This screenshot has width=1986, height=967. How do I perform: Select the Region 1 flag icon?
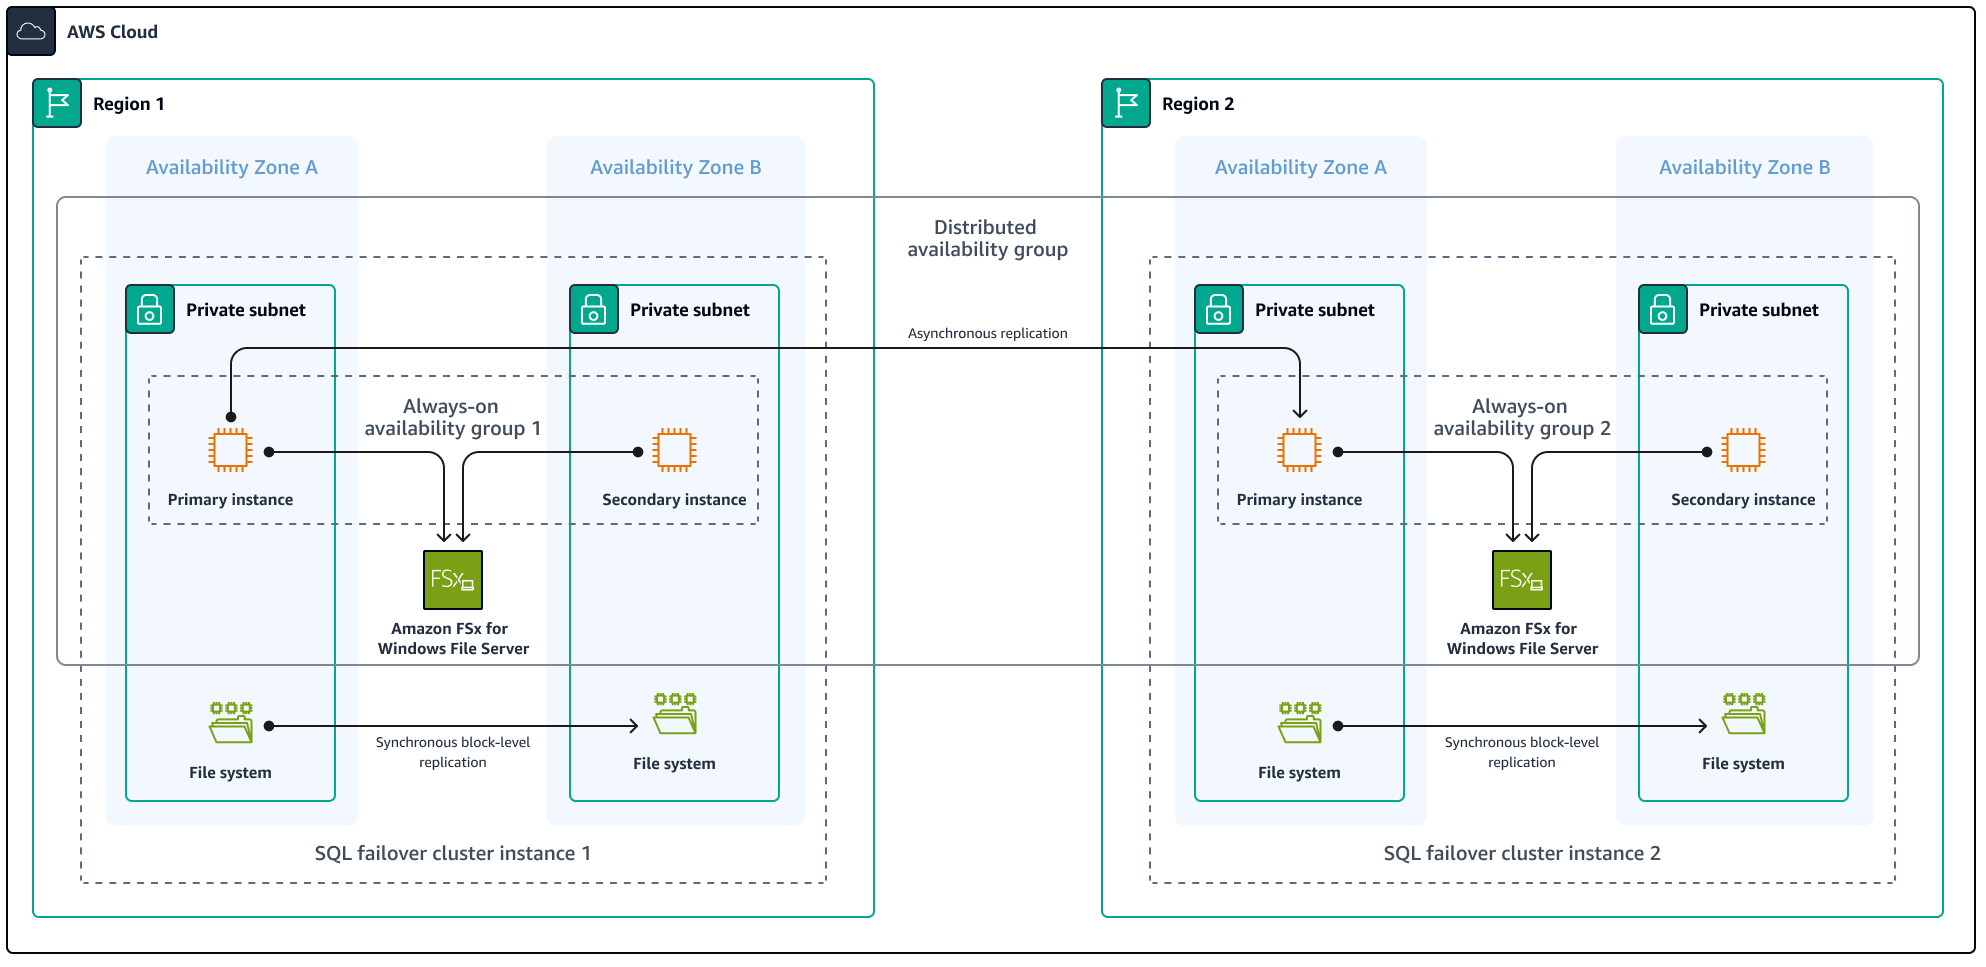point(57,103)
